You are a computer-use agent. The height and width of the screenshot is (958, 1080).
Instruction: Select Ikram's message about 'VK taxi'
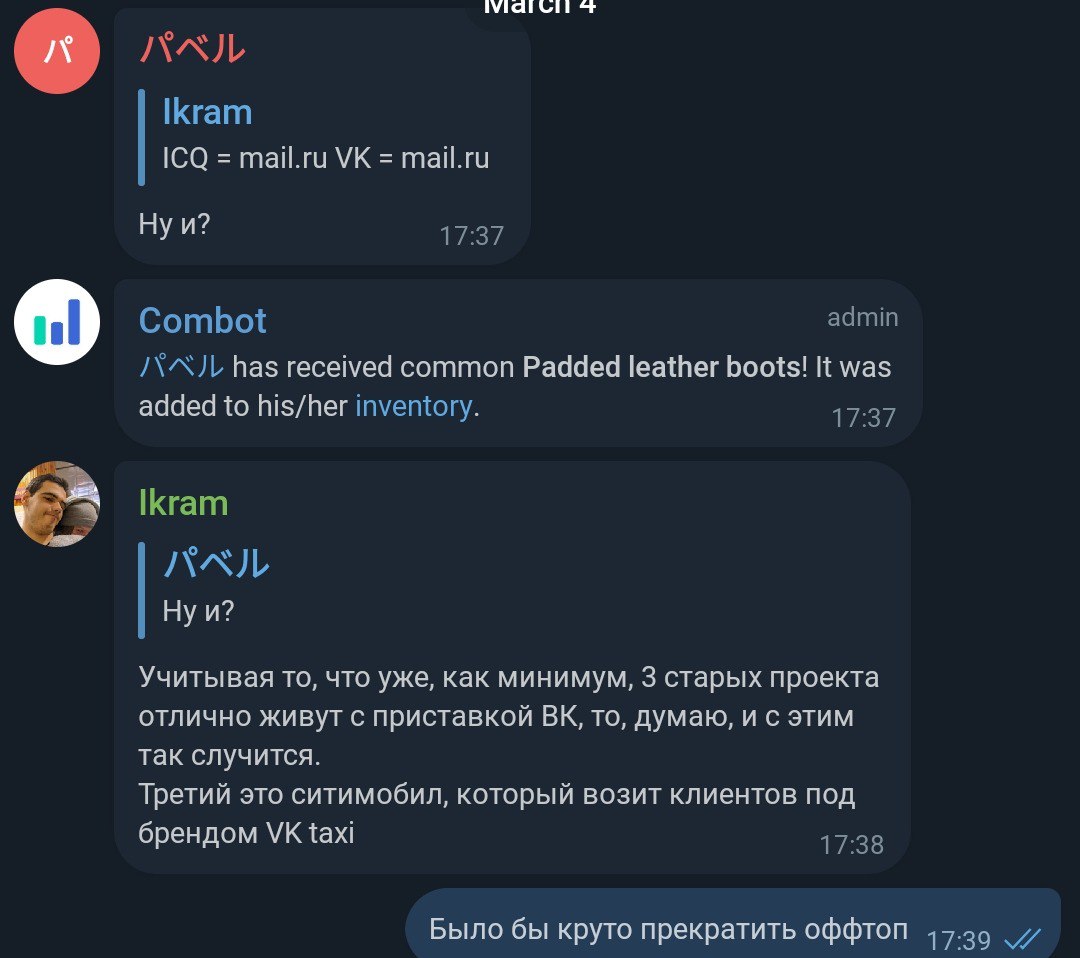512,667
